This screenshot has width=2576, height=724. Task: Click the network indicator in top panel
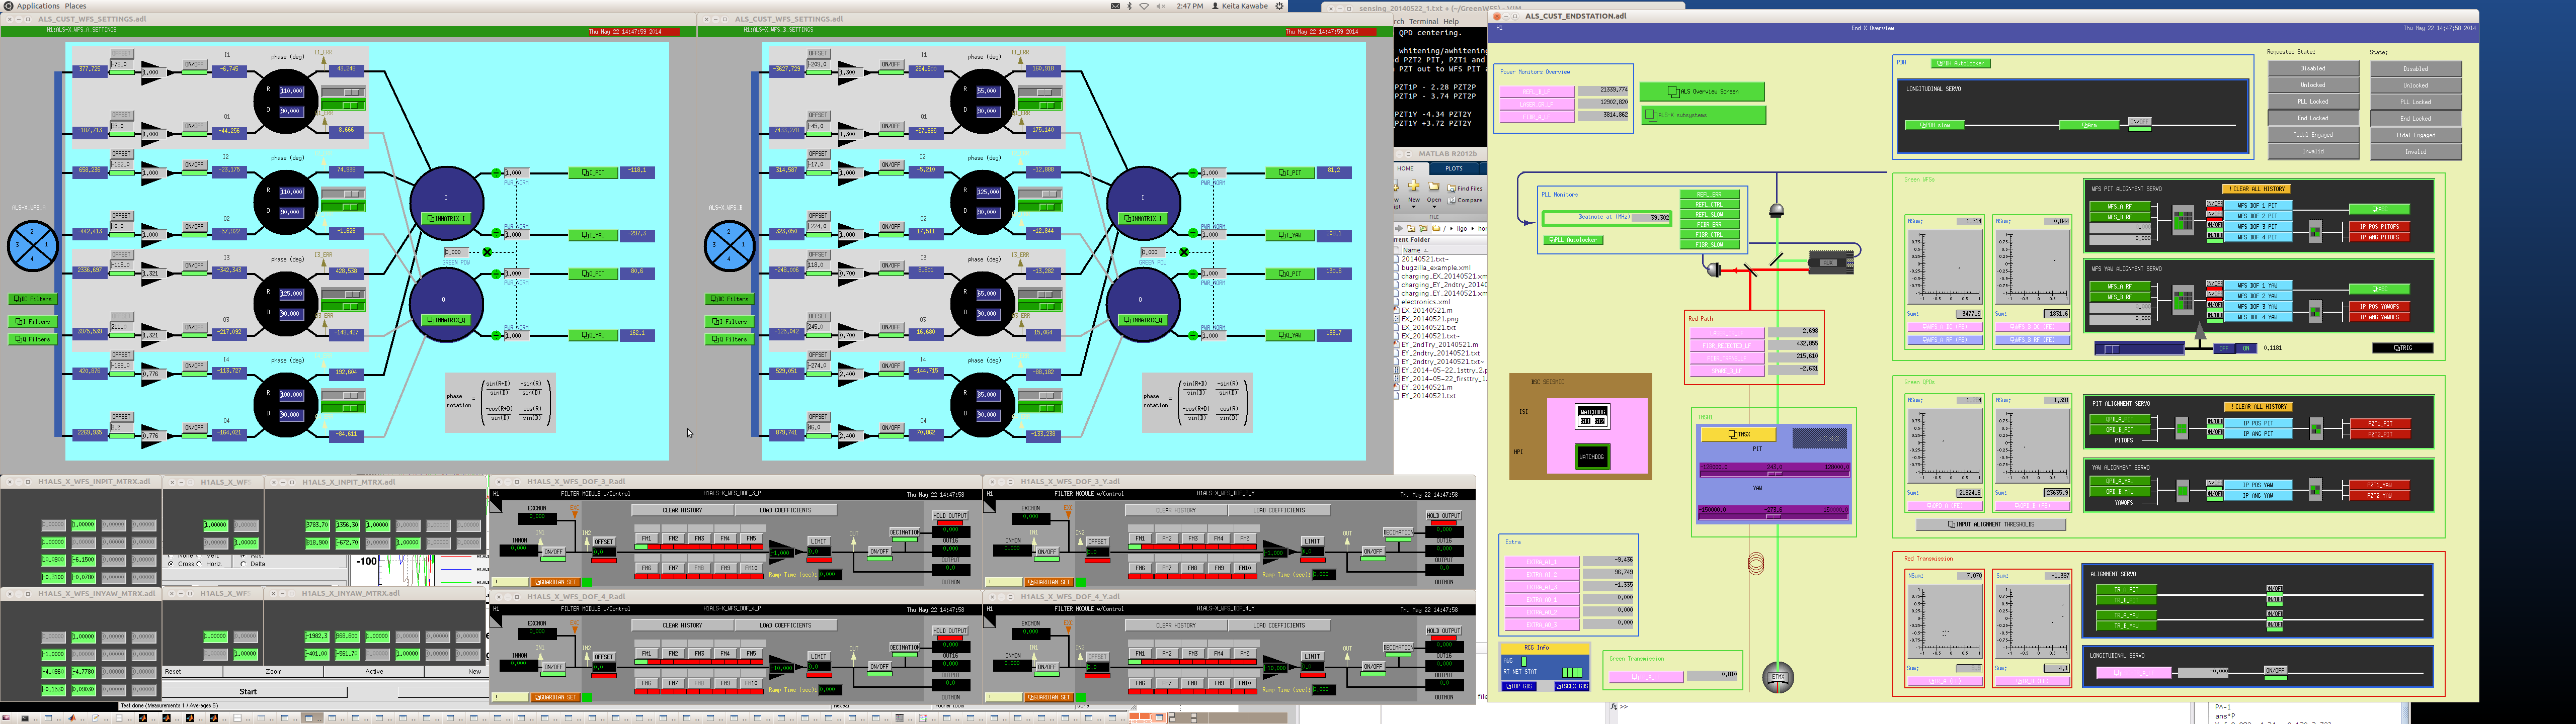click(x=1145, y=6)
